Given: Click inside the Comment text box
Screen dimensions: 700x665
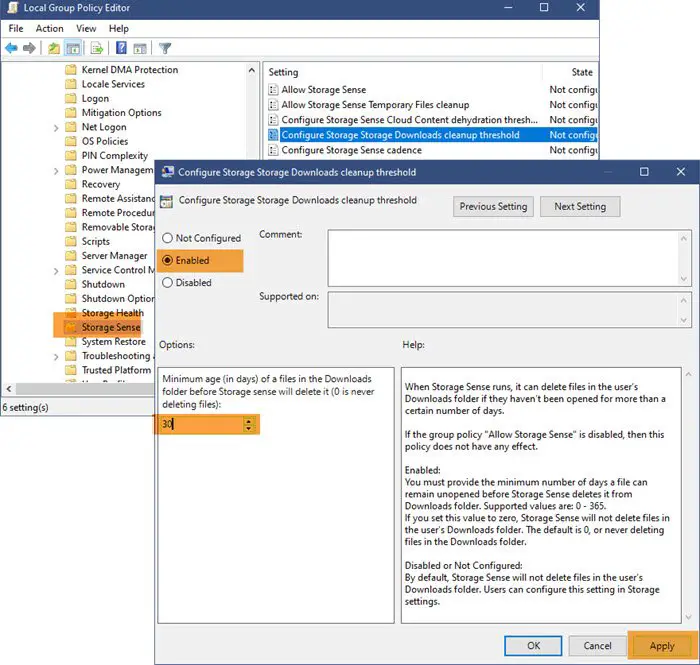Looking at the screenshot, I should (503, 258).
